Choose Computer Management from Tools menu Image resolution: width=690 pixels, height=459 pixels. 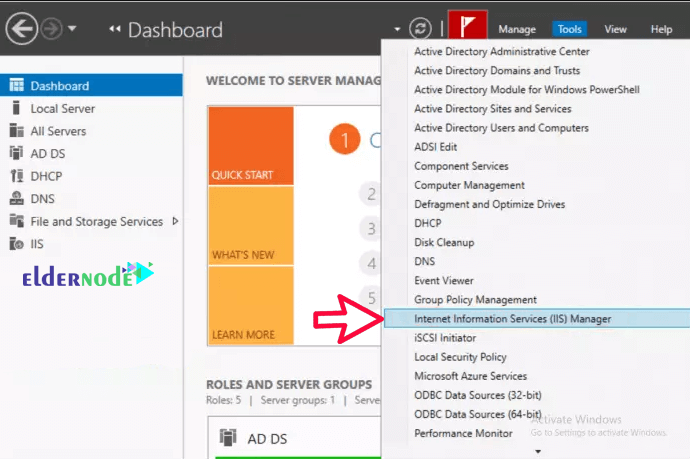pos(469,185)
